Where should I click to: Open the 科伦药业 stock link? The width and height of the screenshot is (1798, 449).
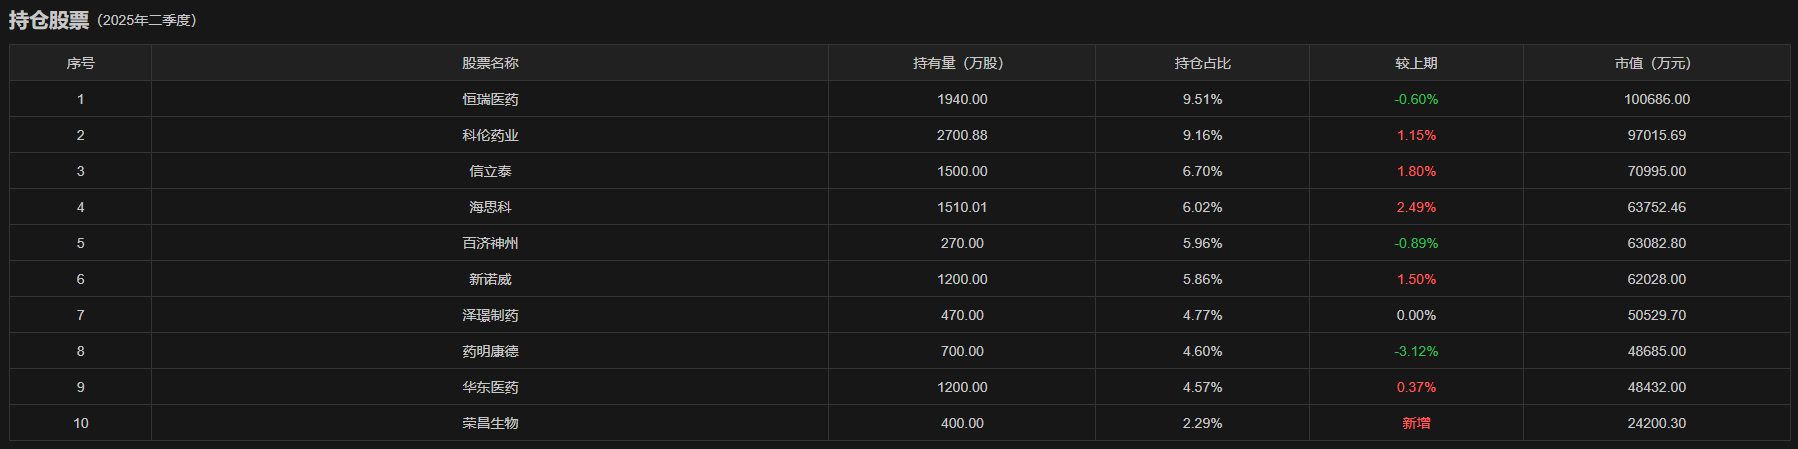(x=490, y=135)
